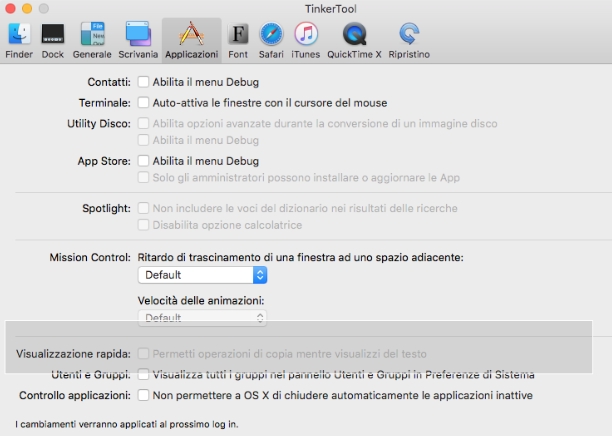Image resolution: width=612 pixels, height=436 pixels.
Task: Toggle show all groups in Utenti e Gruppi
Action: click(143, 374)
